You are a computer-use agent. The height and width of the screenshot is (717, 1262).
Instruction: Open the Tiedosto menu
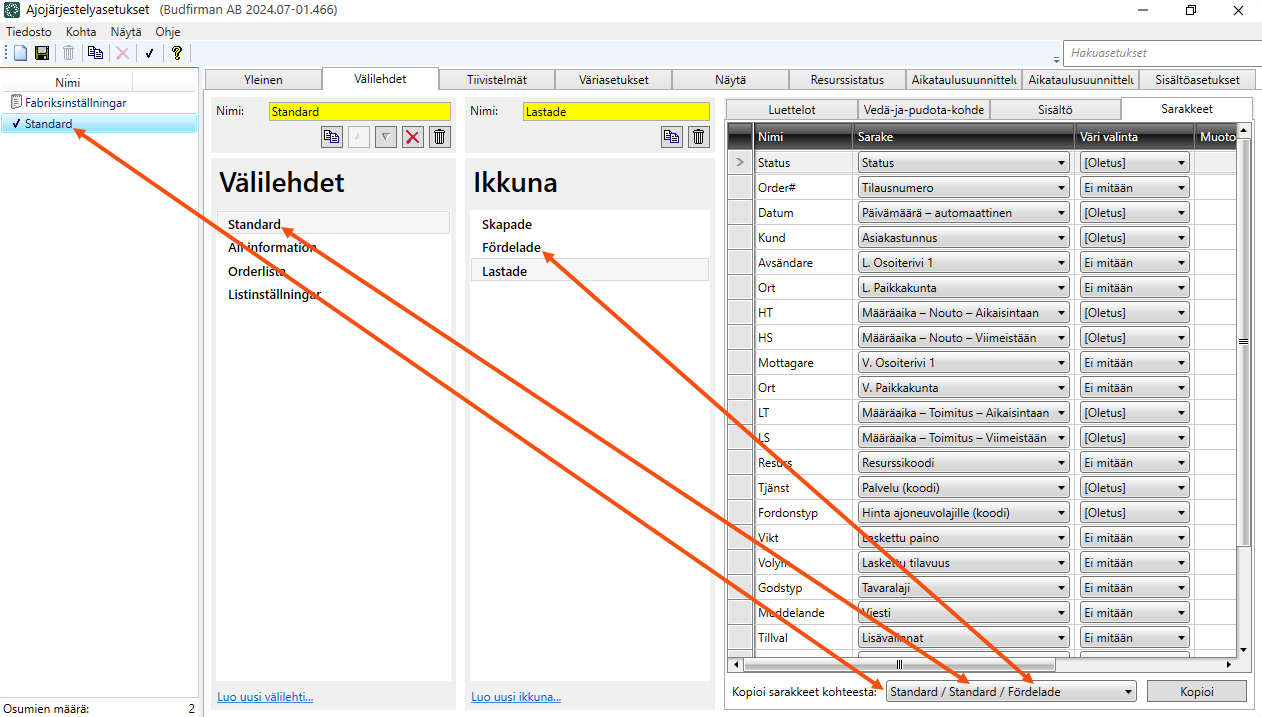click(x=29, y=32)
